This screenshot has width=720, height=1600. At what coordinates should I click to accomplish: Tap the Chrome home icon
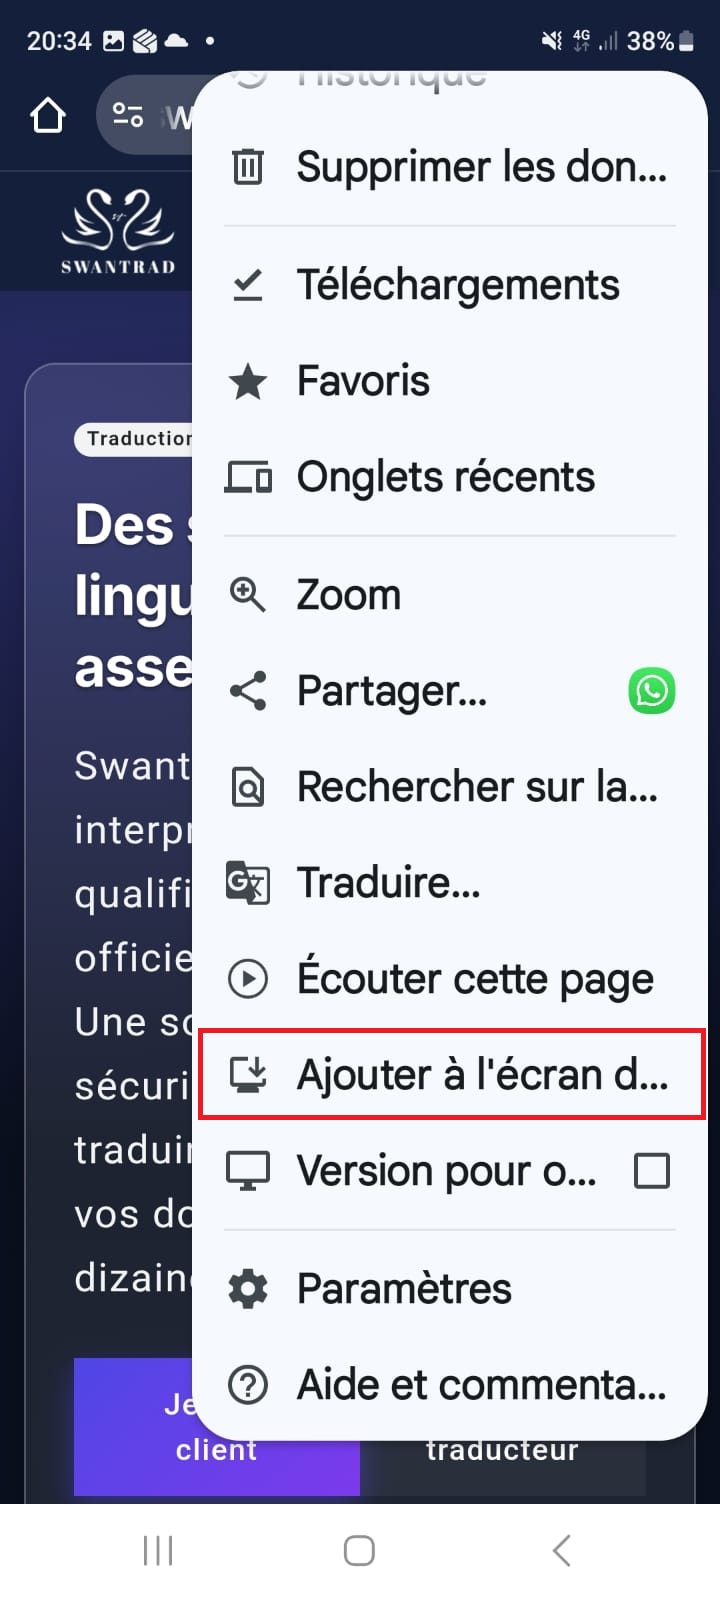pyautogui.click(x=48, y=116)
